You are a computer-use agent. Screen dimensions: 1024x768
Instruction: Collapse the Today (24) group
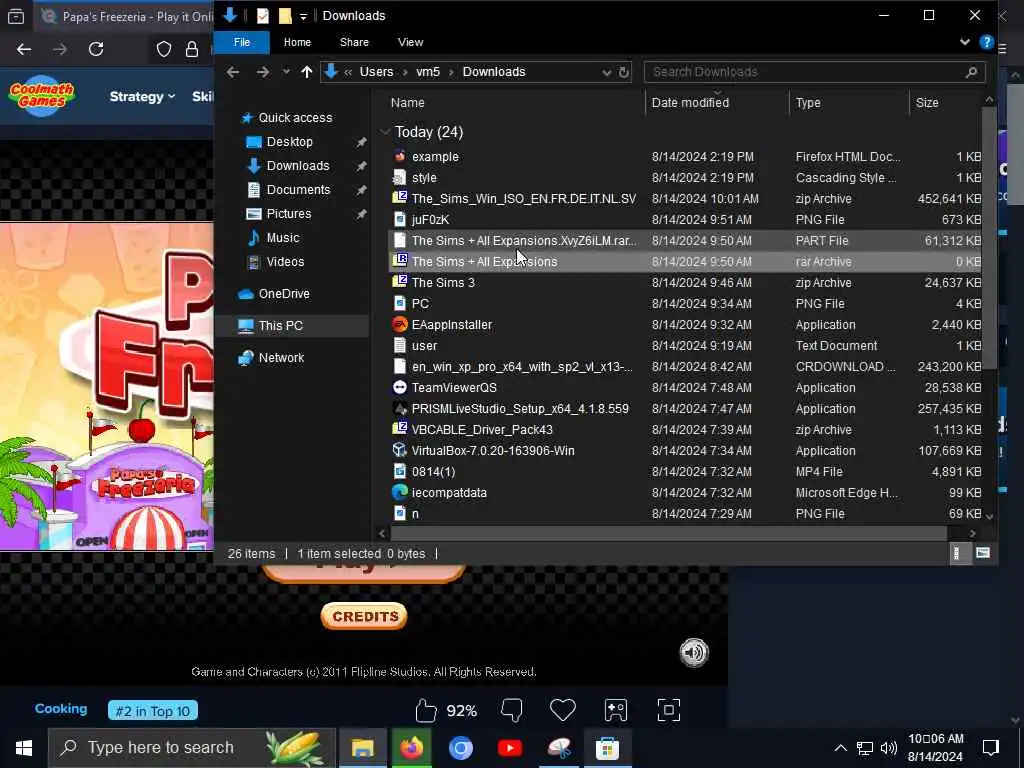click(384, 132)
